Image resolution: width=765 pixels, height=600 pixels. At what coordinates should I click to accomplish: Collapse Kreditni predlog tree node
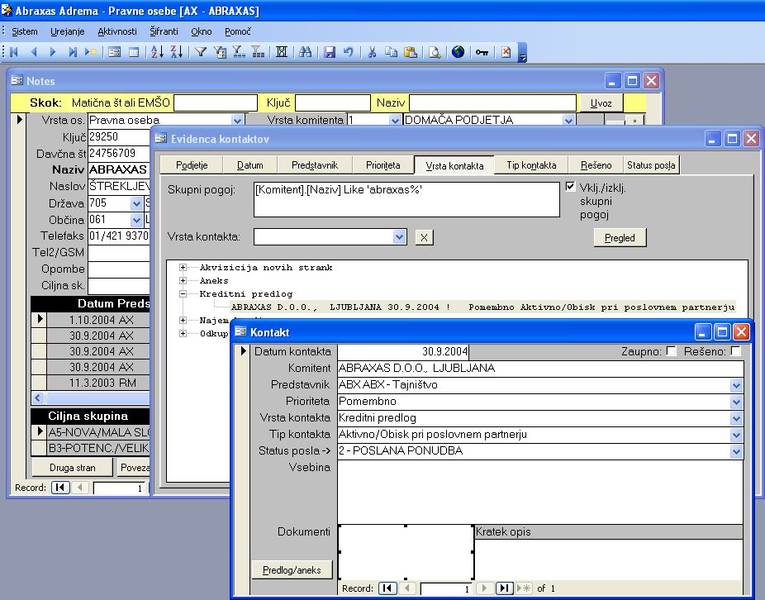pyautogui.click(x=182, y=294)
